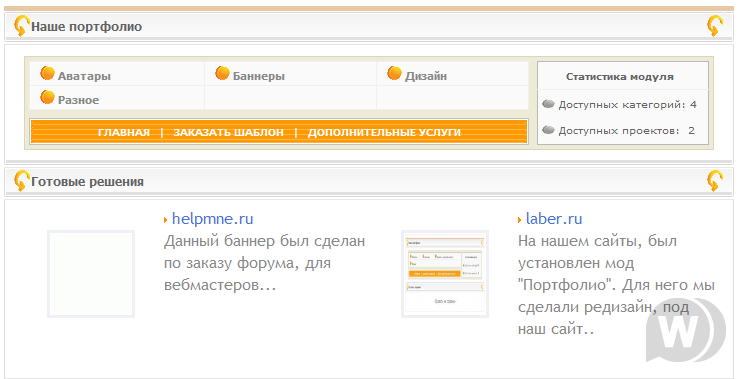This screenshot has width=743, height=379.
Task: Click small orange arrow before laber.ru
Action: pos(519,220)
